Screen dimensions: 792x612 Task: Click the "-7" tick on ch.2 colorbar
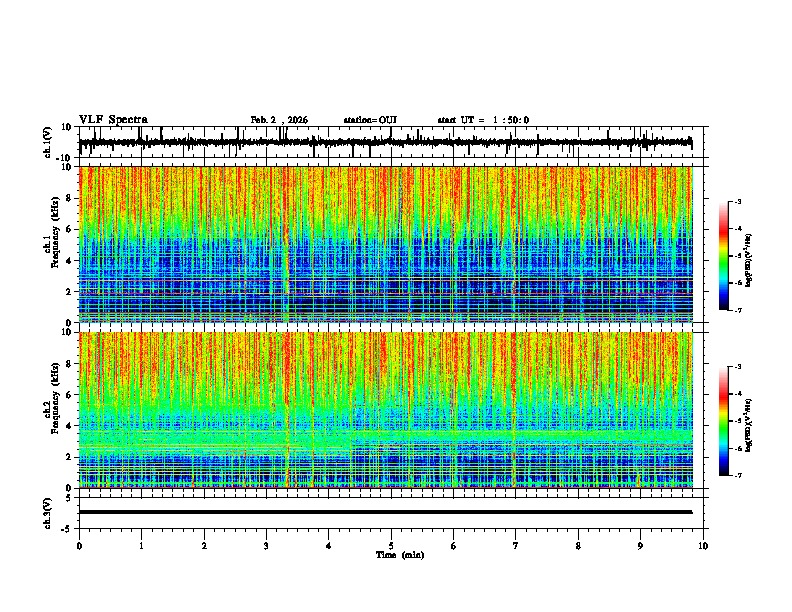737,475
